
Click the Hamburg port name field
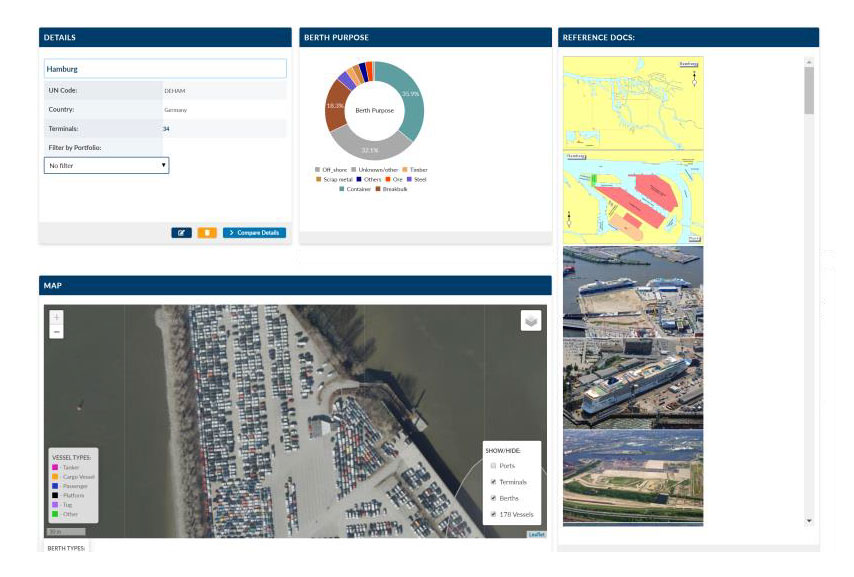[x=165, y=69]
